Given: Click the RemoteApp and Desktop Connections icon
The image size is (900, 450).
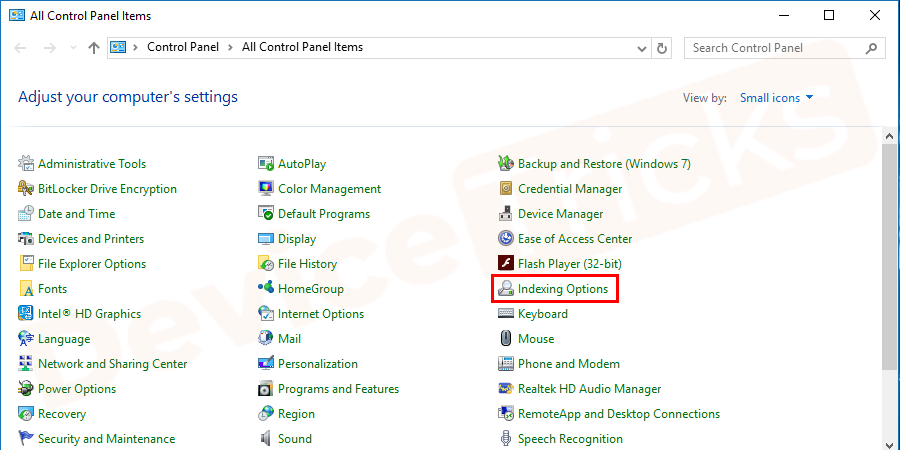Looking at the screenshot, I should [506, 414].
